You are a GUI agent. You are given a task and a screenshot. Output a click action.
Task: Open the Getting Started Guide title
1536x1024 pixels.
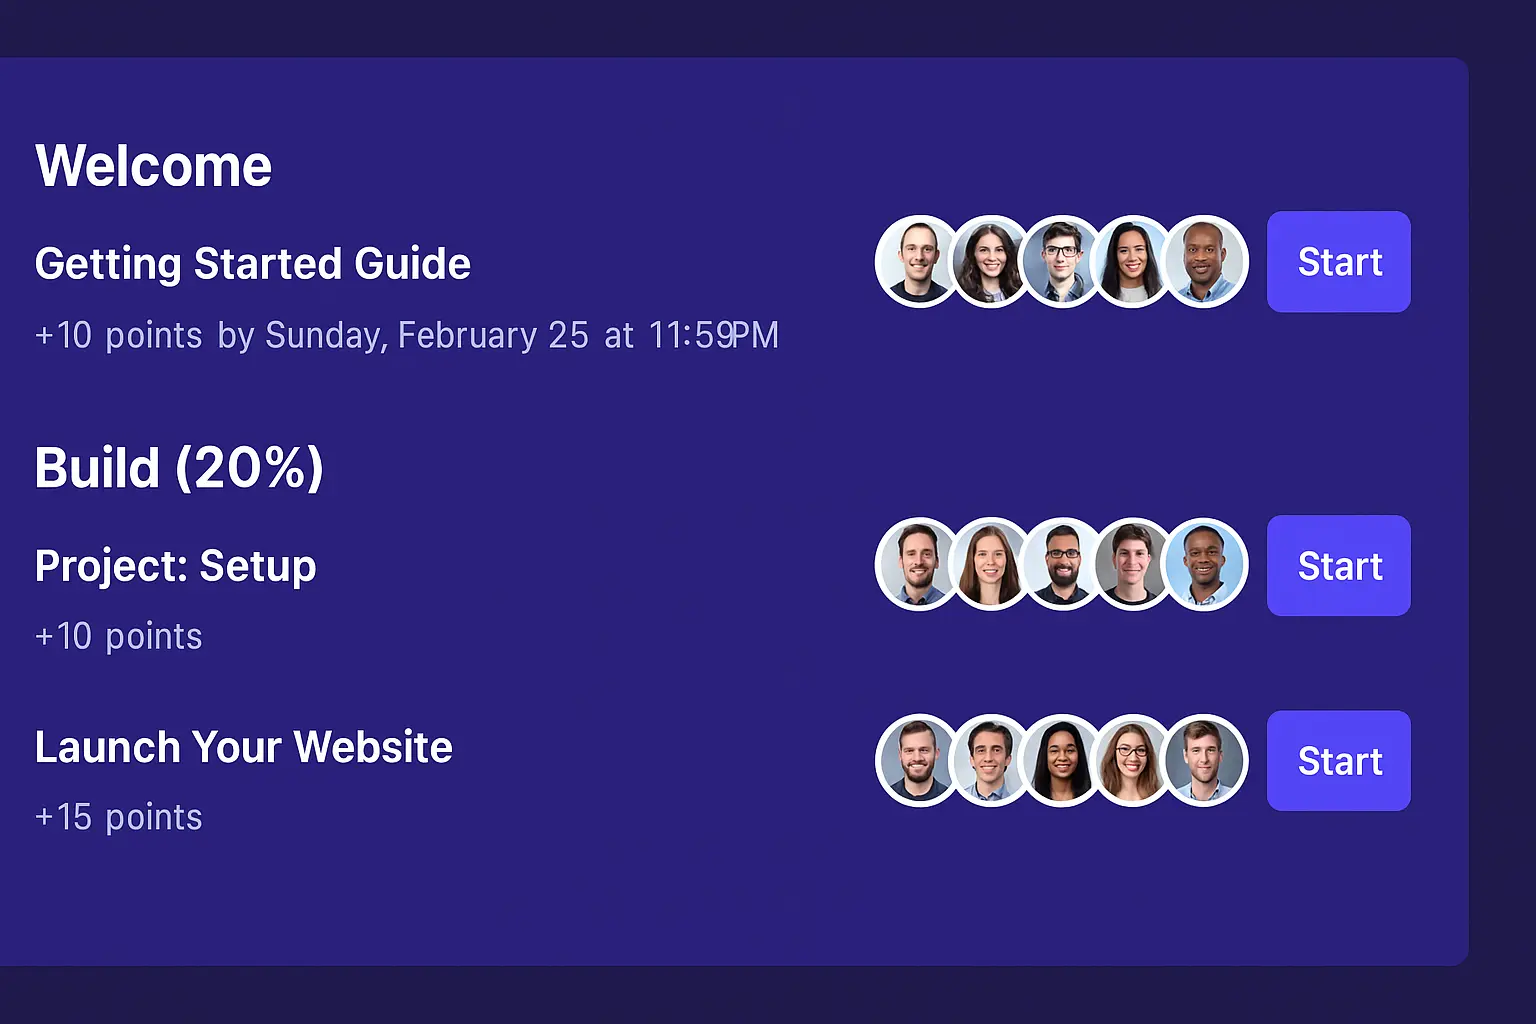(x=253, y=264)
